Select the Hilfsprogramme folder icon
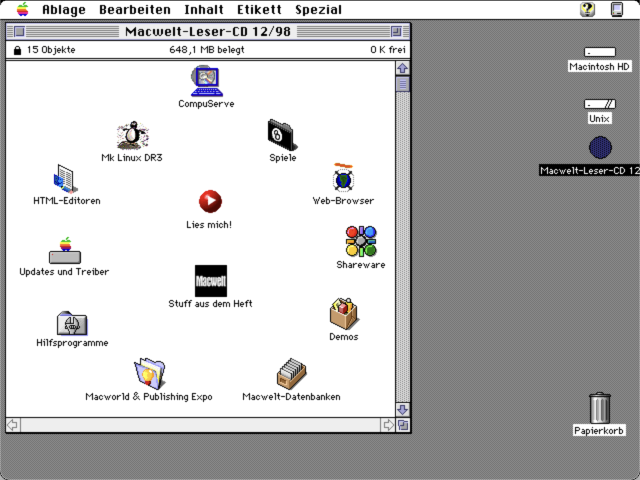This screenshot has width=640, height=480. click(x=72, y=324)
